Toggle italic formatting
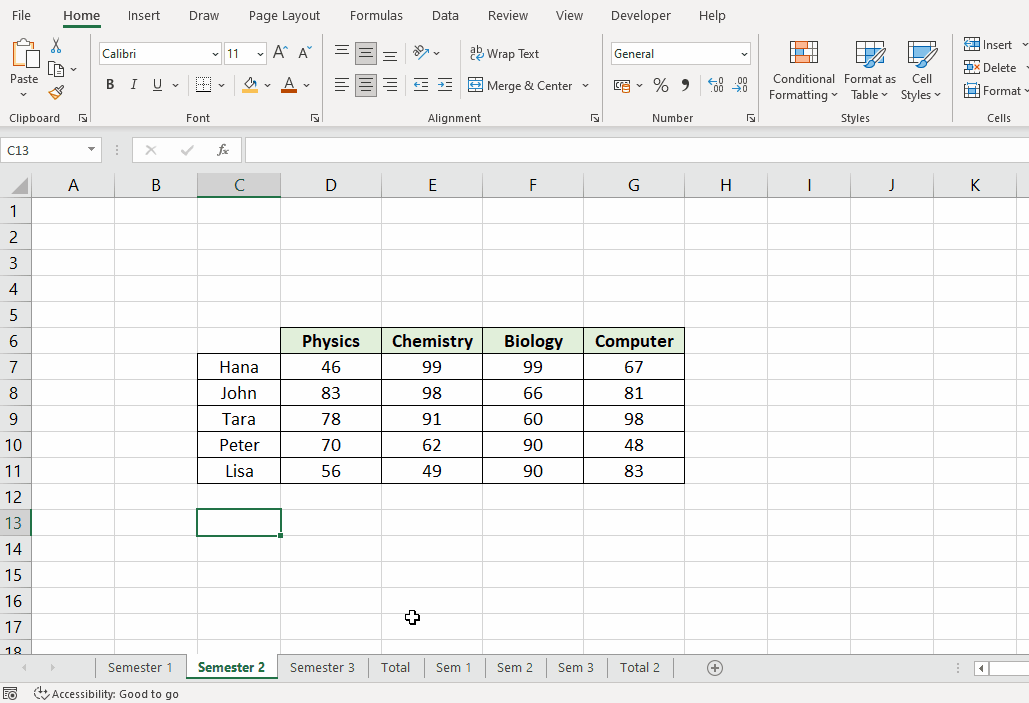 (x=133, y=85)
